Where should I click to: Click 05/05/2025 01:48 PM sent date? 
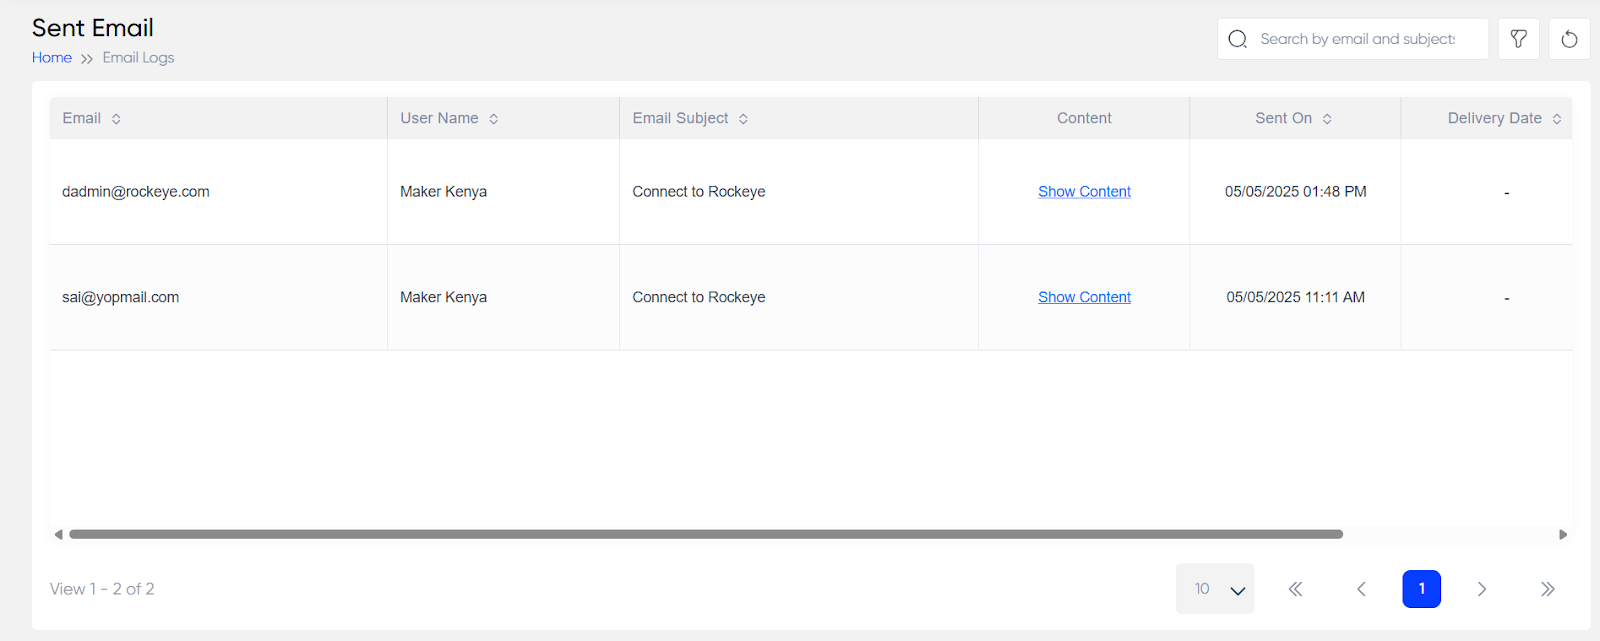1295,192
